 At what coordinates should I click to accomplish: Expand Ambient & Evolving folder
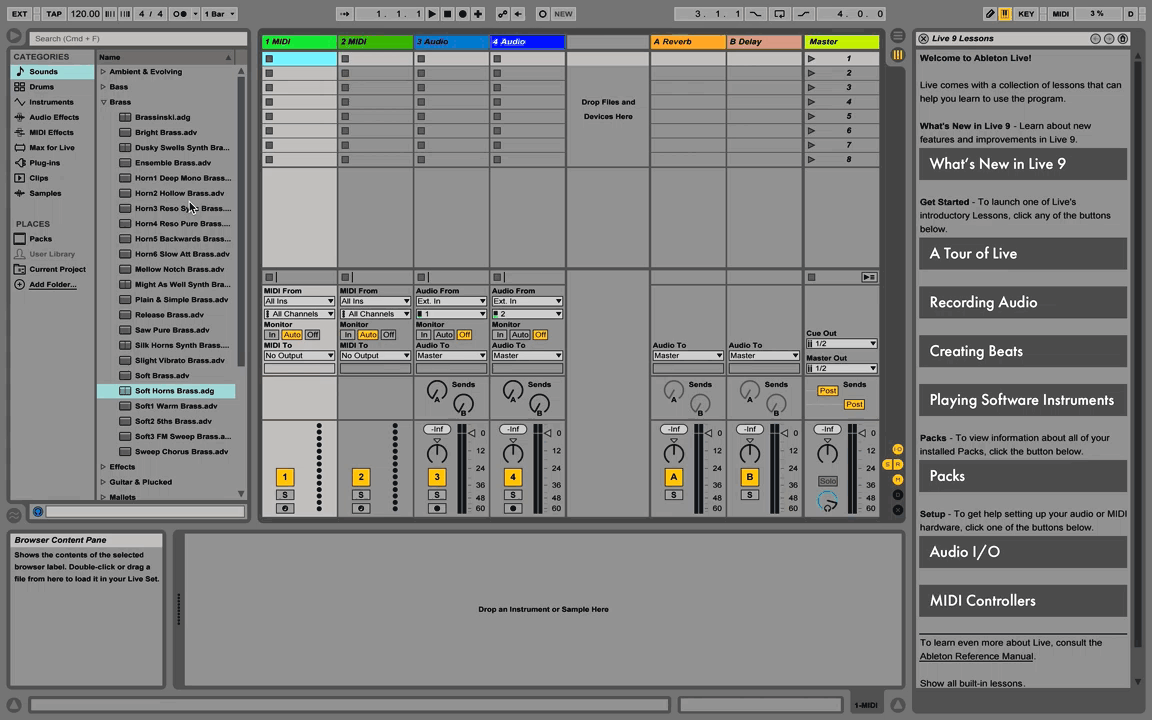point(103,71)
